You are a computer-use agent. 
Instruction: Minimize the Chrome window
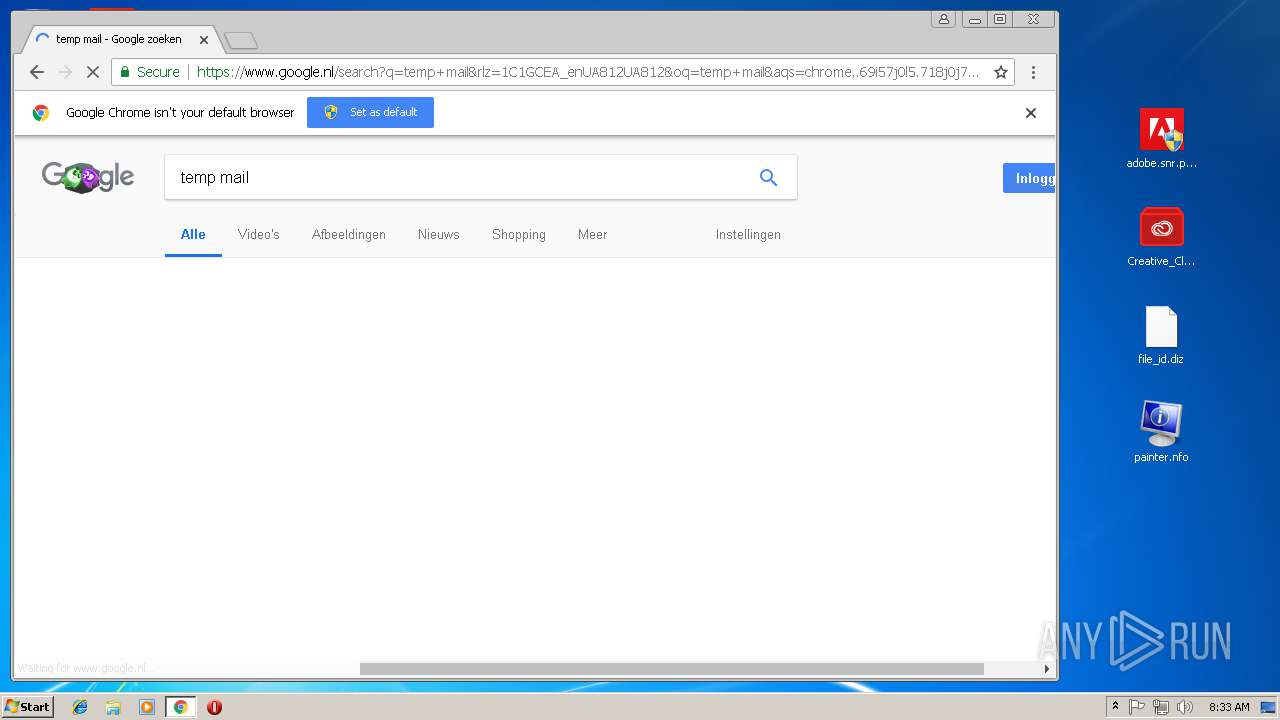point(975,19)
